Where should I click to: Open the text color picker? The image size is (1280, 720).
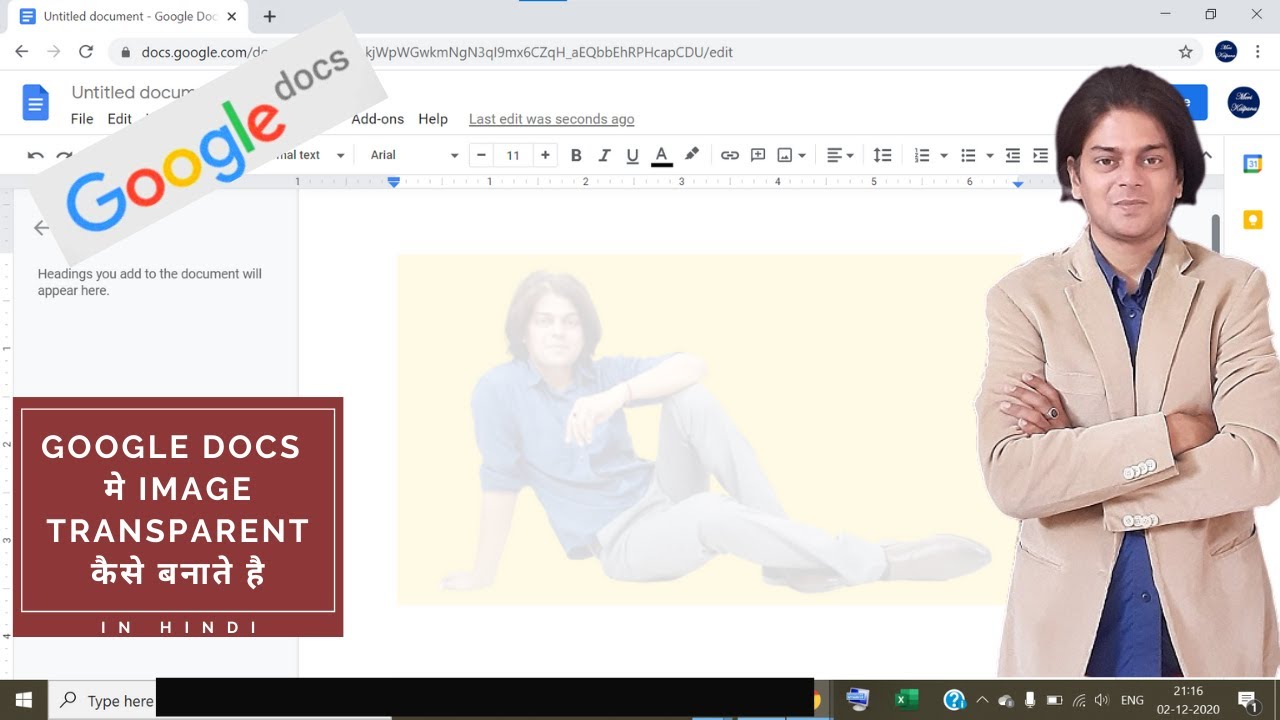point(661,155)
